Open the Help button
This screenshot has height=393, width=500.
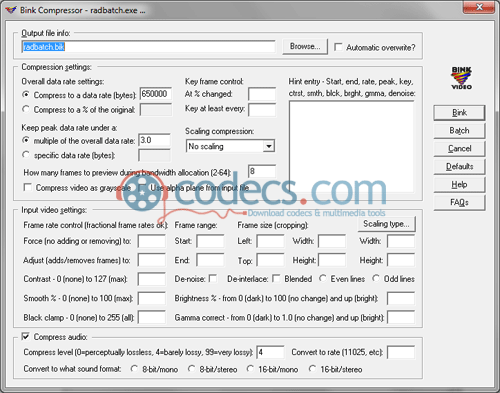(459, 184)
